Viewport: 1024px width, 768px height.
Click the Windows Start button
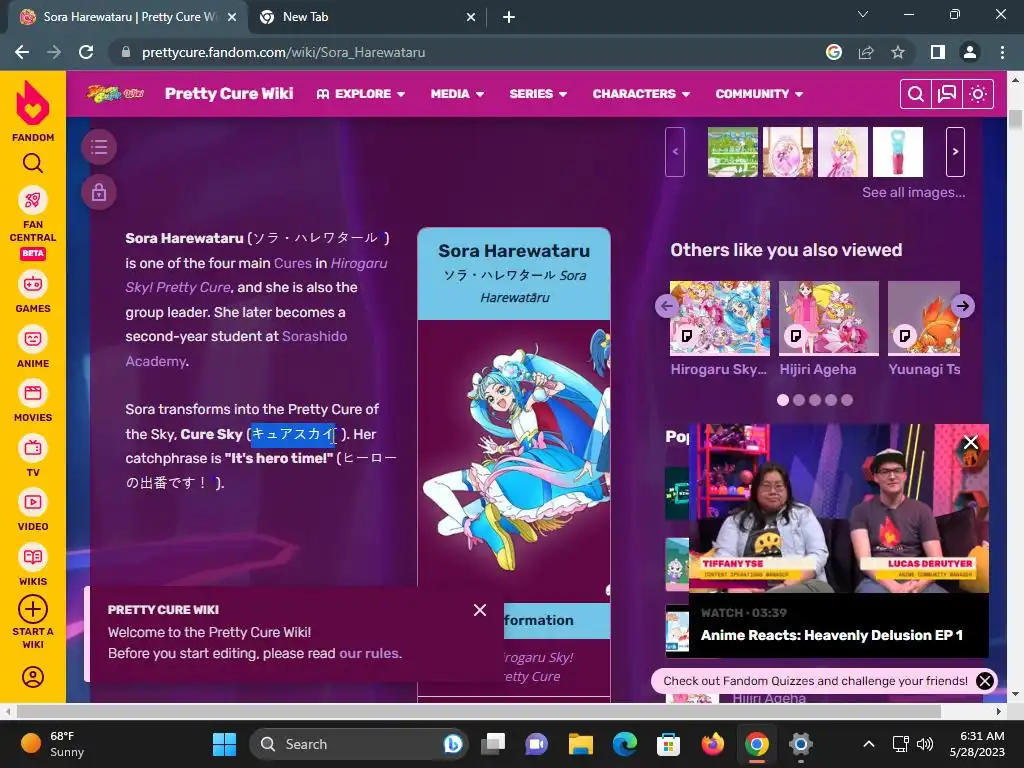225,744
